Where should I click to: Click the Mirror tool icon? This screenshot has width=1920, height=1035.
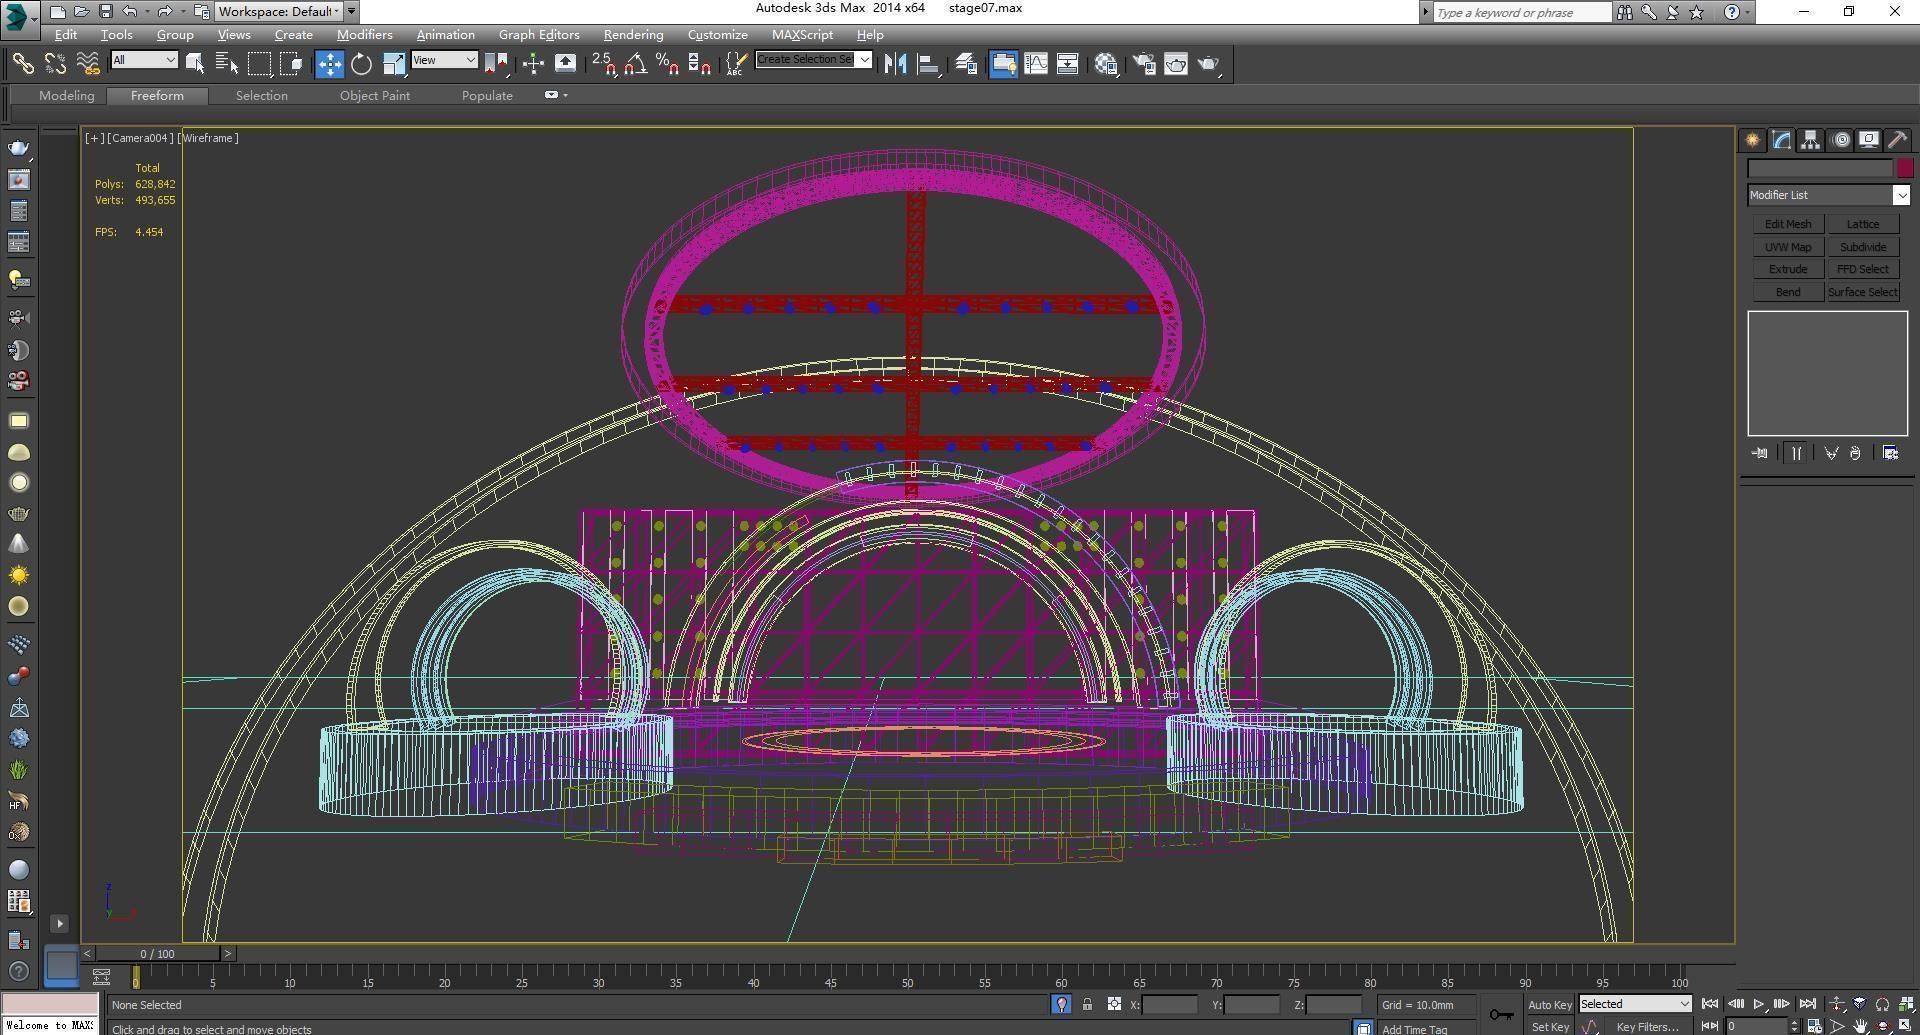[x=895, y=64]
